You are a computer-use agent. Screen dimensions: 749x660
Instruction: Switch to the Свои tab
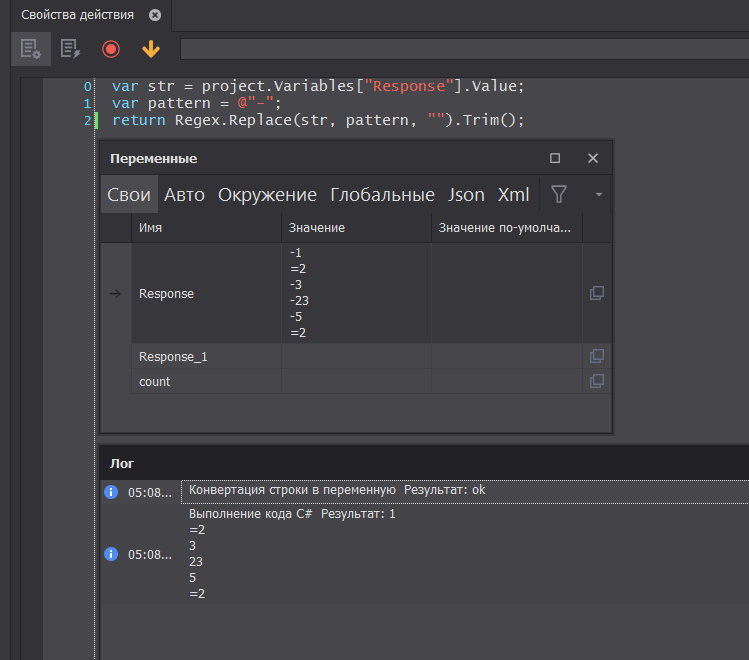[129, 195]
